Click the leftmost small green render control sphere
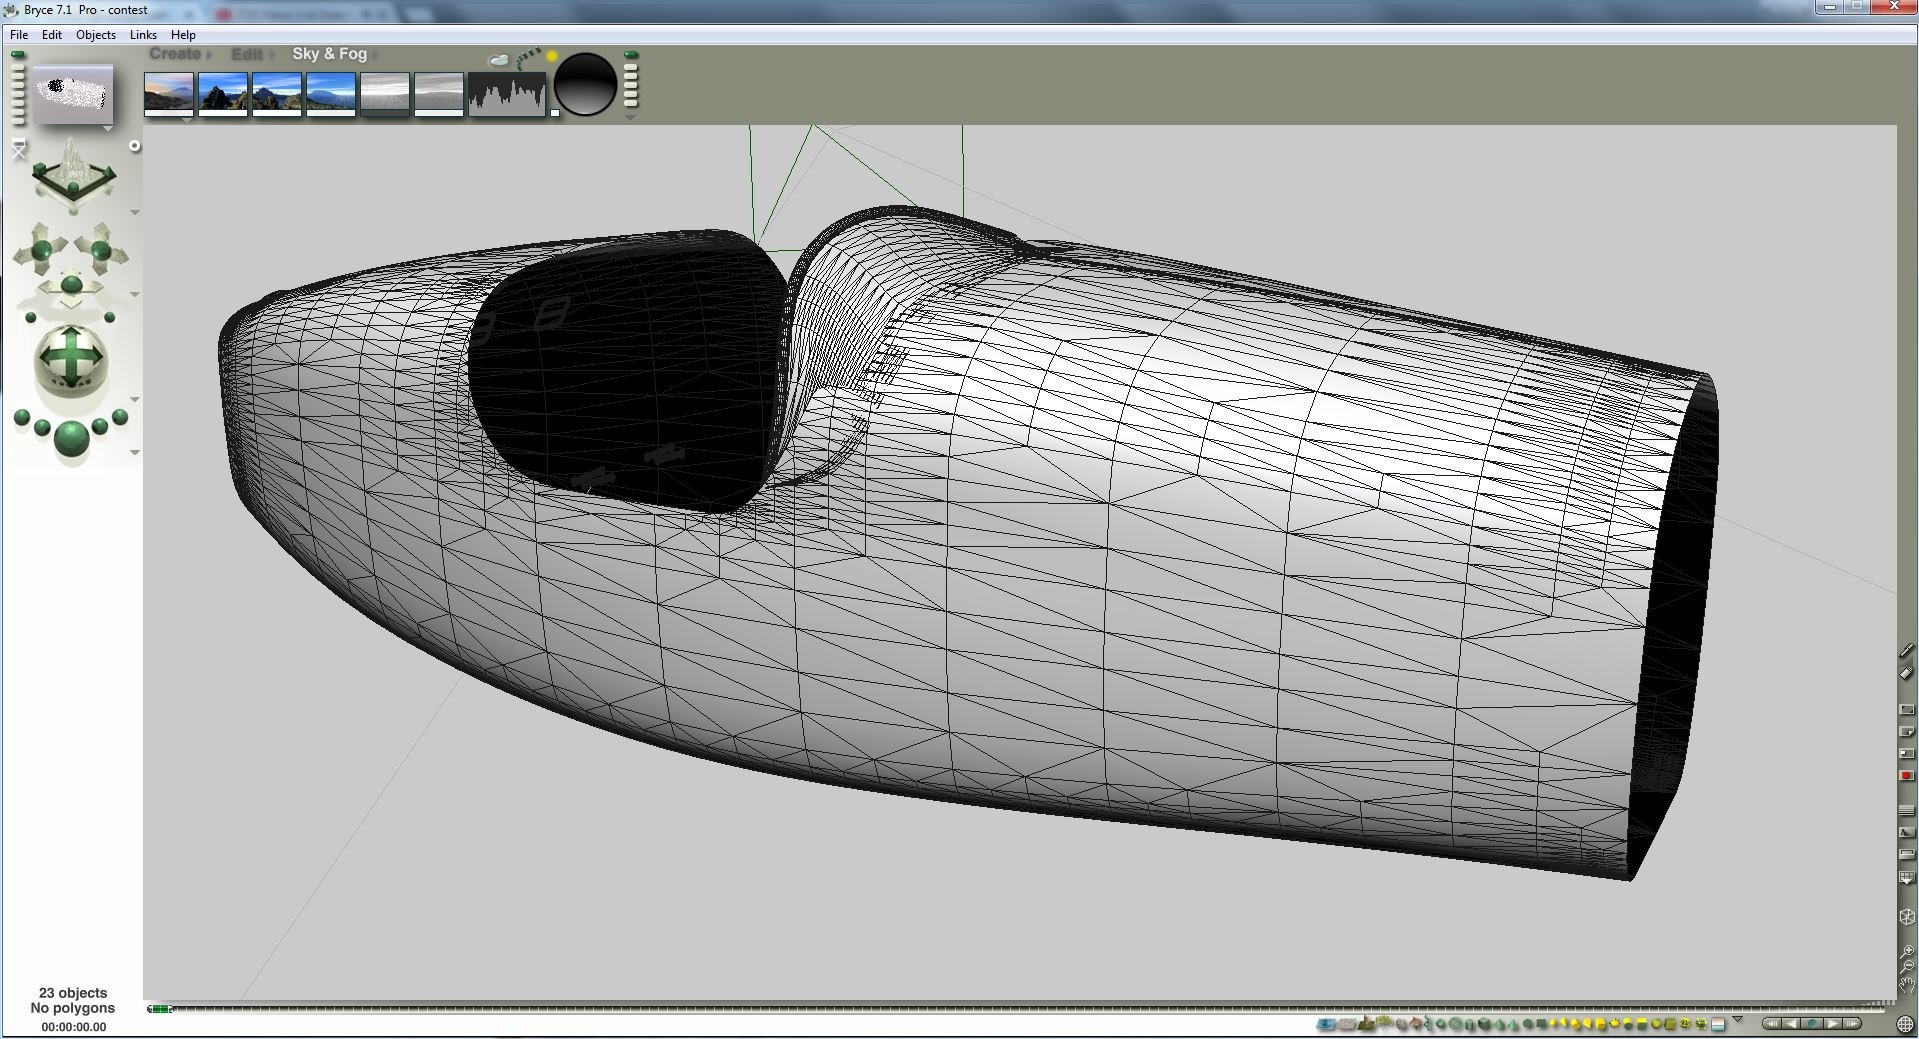Image resolution: width=1919 pixels, height=1039 pixels. tap(21, 417)
